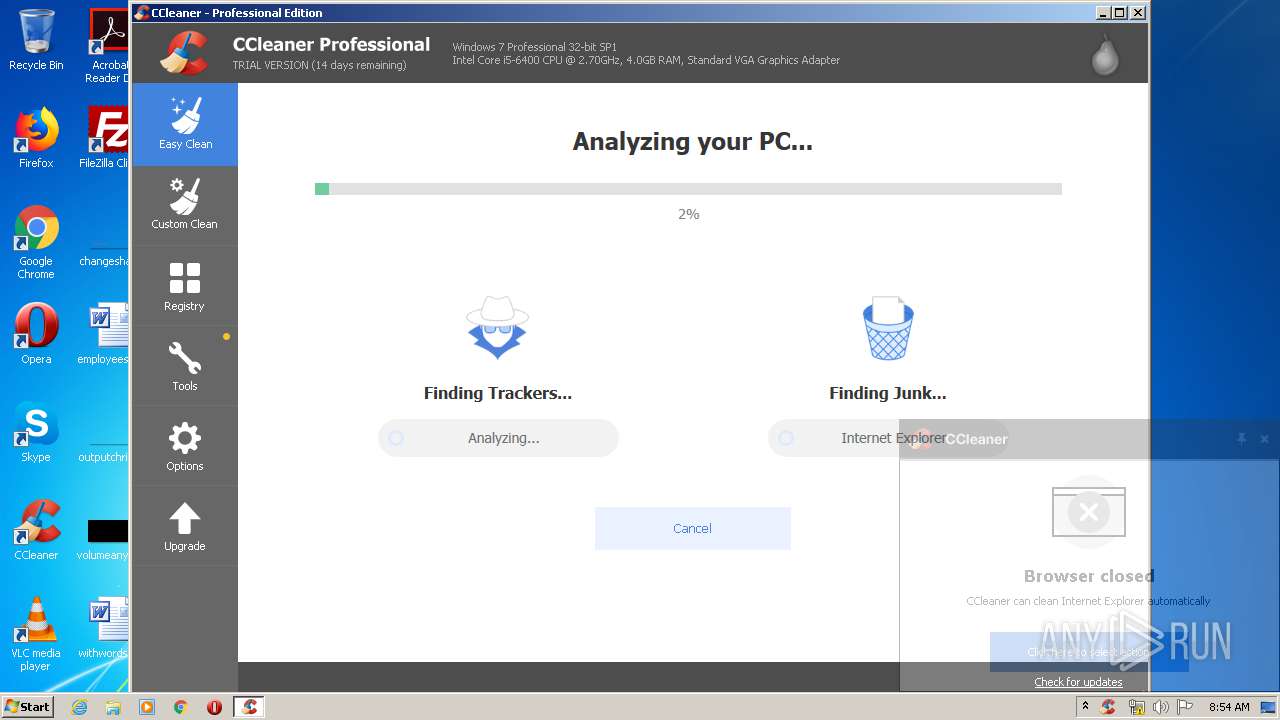Click the 'TRIAL VERSION (14 days remaining)' text
This screenshot has width=1280, height=720.
tap(319, 65)
